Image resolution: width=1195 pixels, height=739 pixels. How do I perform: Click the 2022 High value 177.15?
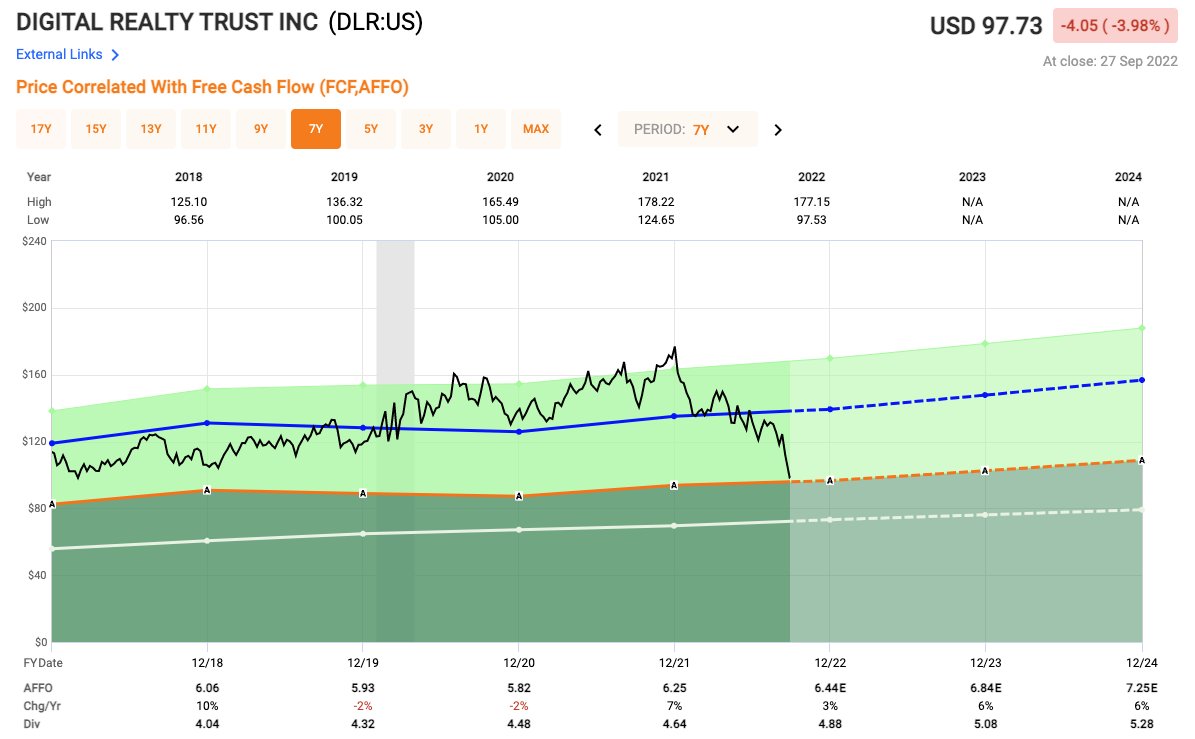[x=812, y=202]
